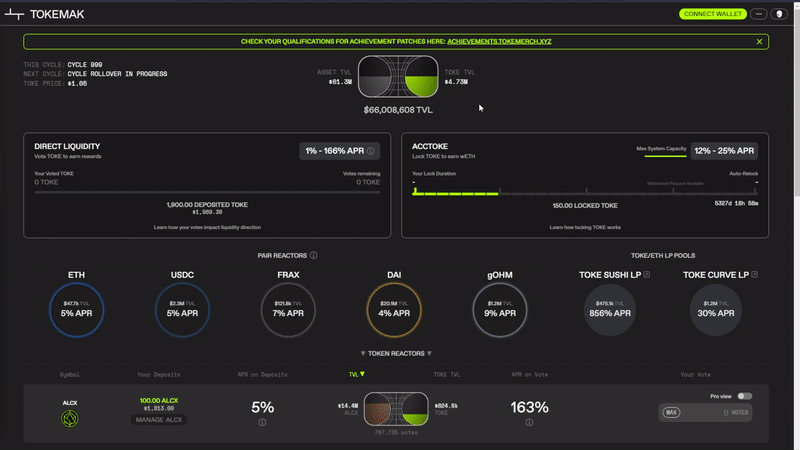Click info icon under 5% deposit APR
The image size is (800, 450).
(x=262, y=422)
